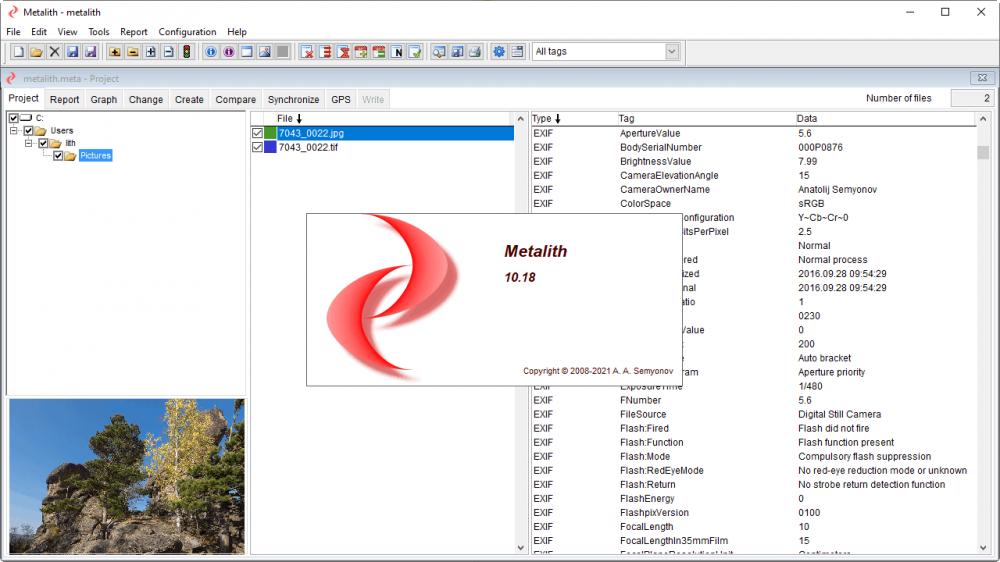Click the image preview toolbar icon

pos(265,52)
